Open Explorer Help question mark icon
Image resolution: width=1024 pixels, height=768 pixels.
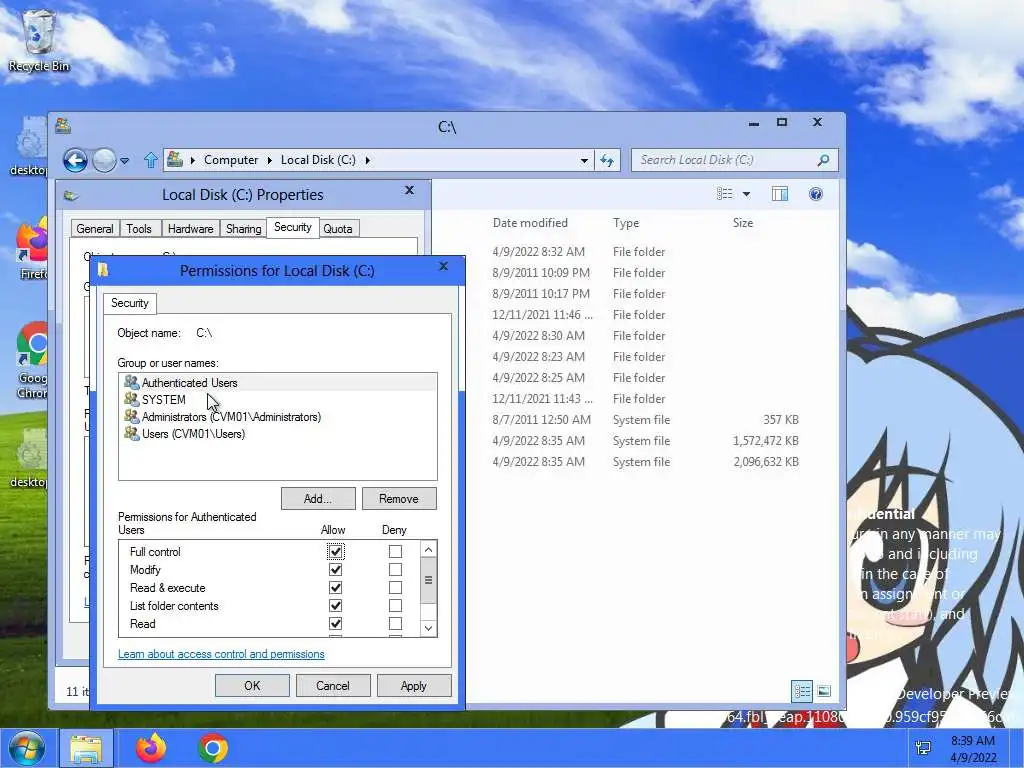point(816,194)
